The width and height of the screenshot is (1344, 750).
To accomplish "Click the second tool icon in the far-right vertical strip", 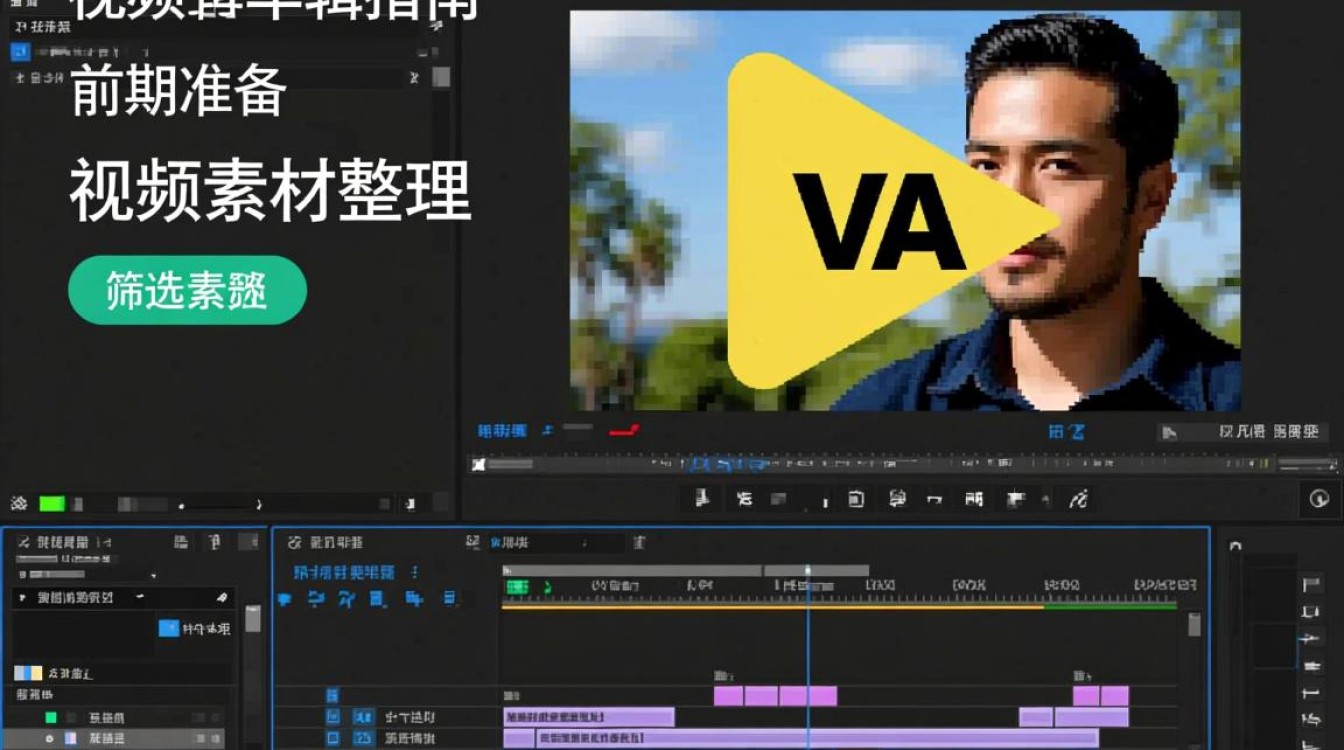I will [x=1311, y=611].
